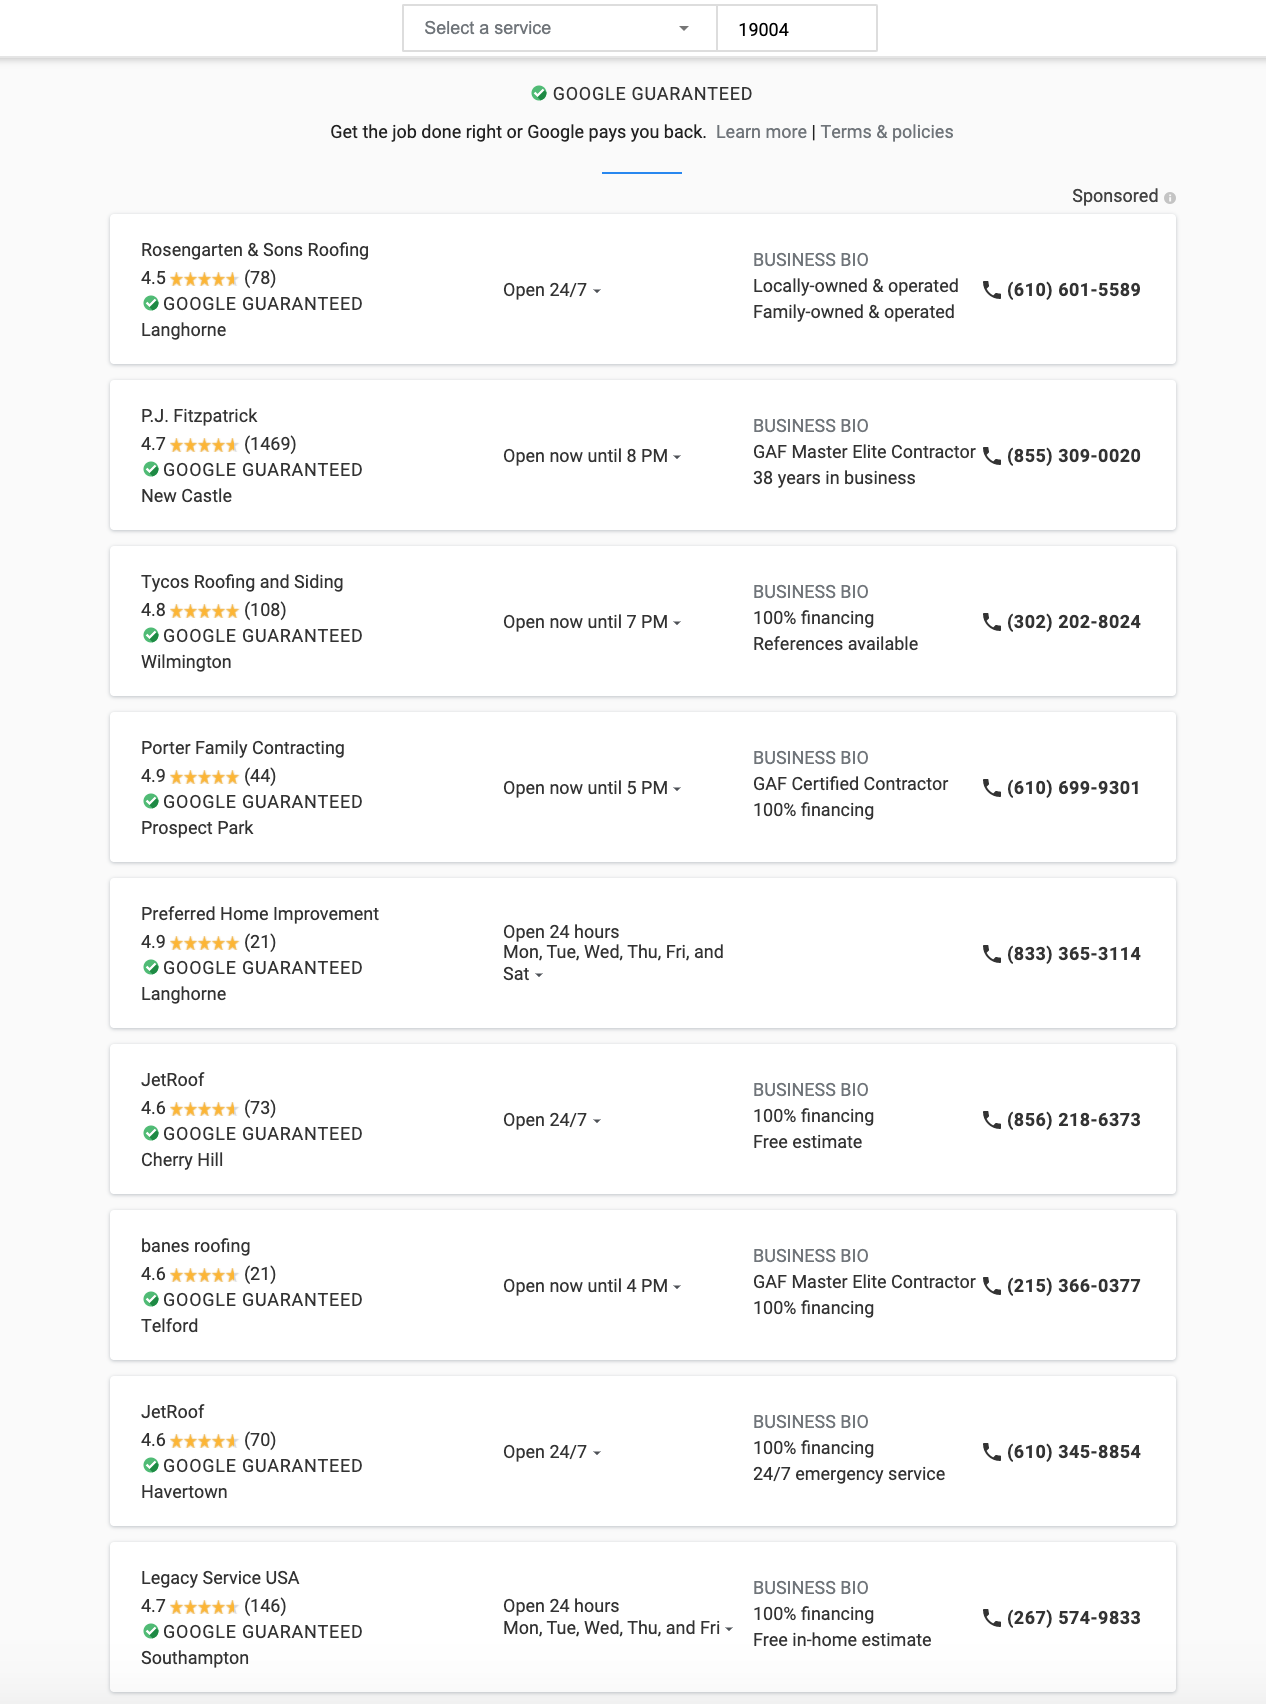The image size is (1266, 1704).
Task: Expand Open now until 5 PM hours
Action: click(x=592, y=788)
